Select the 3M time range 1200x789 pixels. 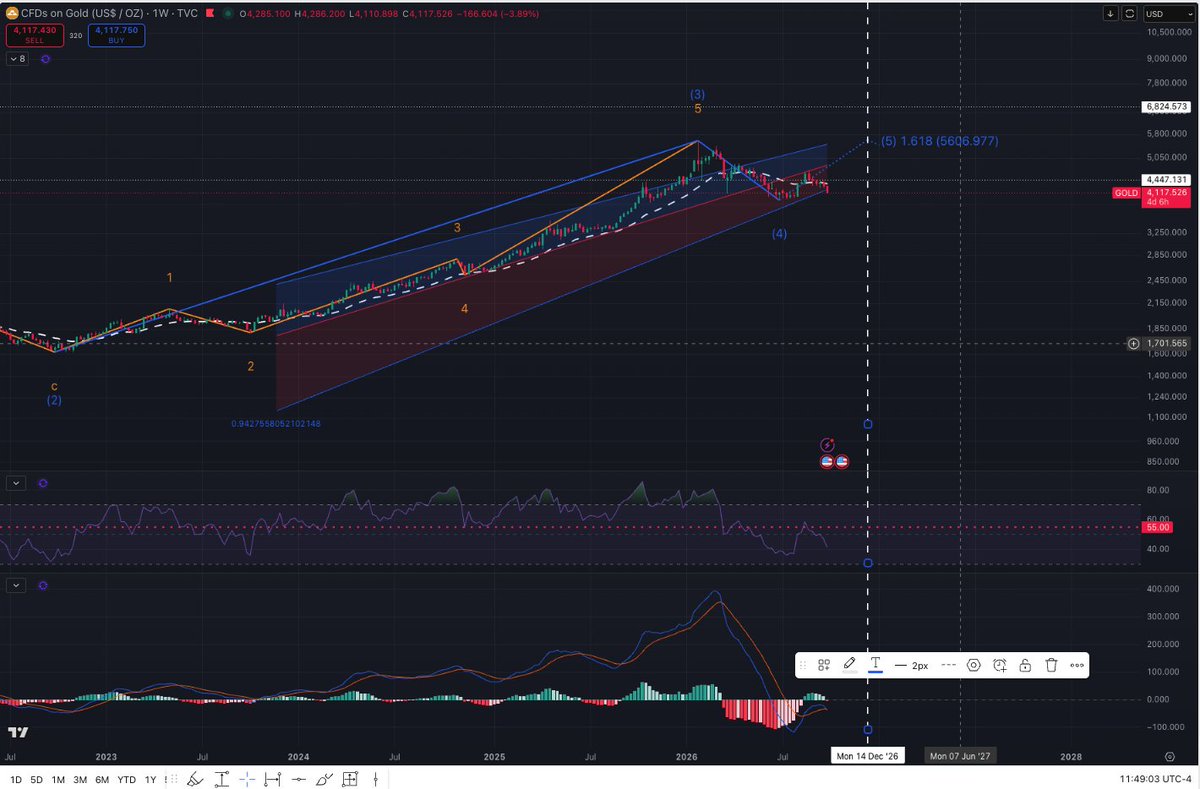tap(80, 779)
